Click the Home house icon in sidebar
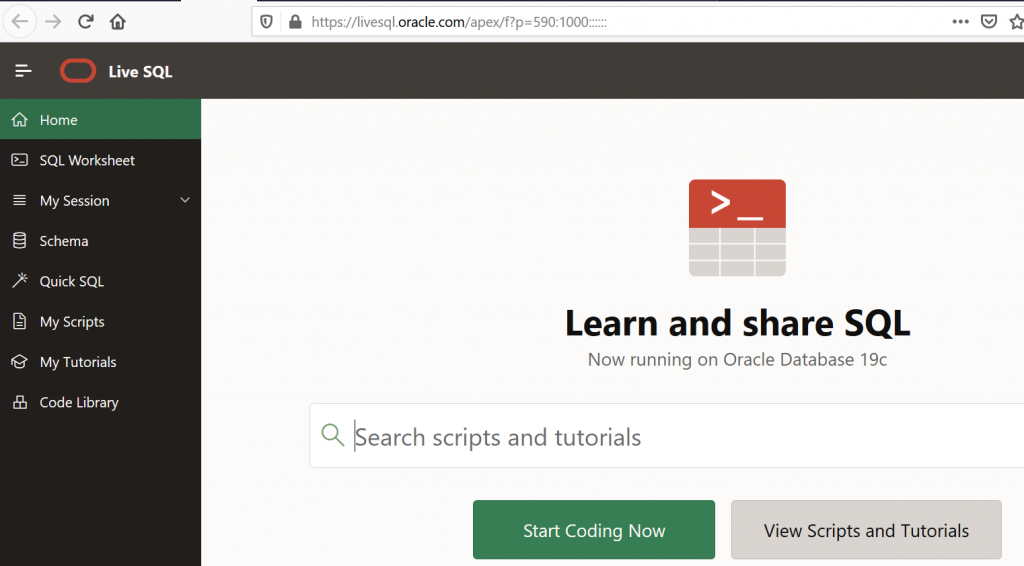The image size is (1024, 566). 20,119
